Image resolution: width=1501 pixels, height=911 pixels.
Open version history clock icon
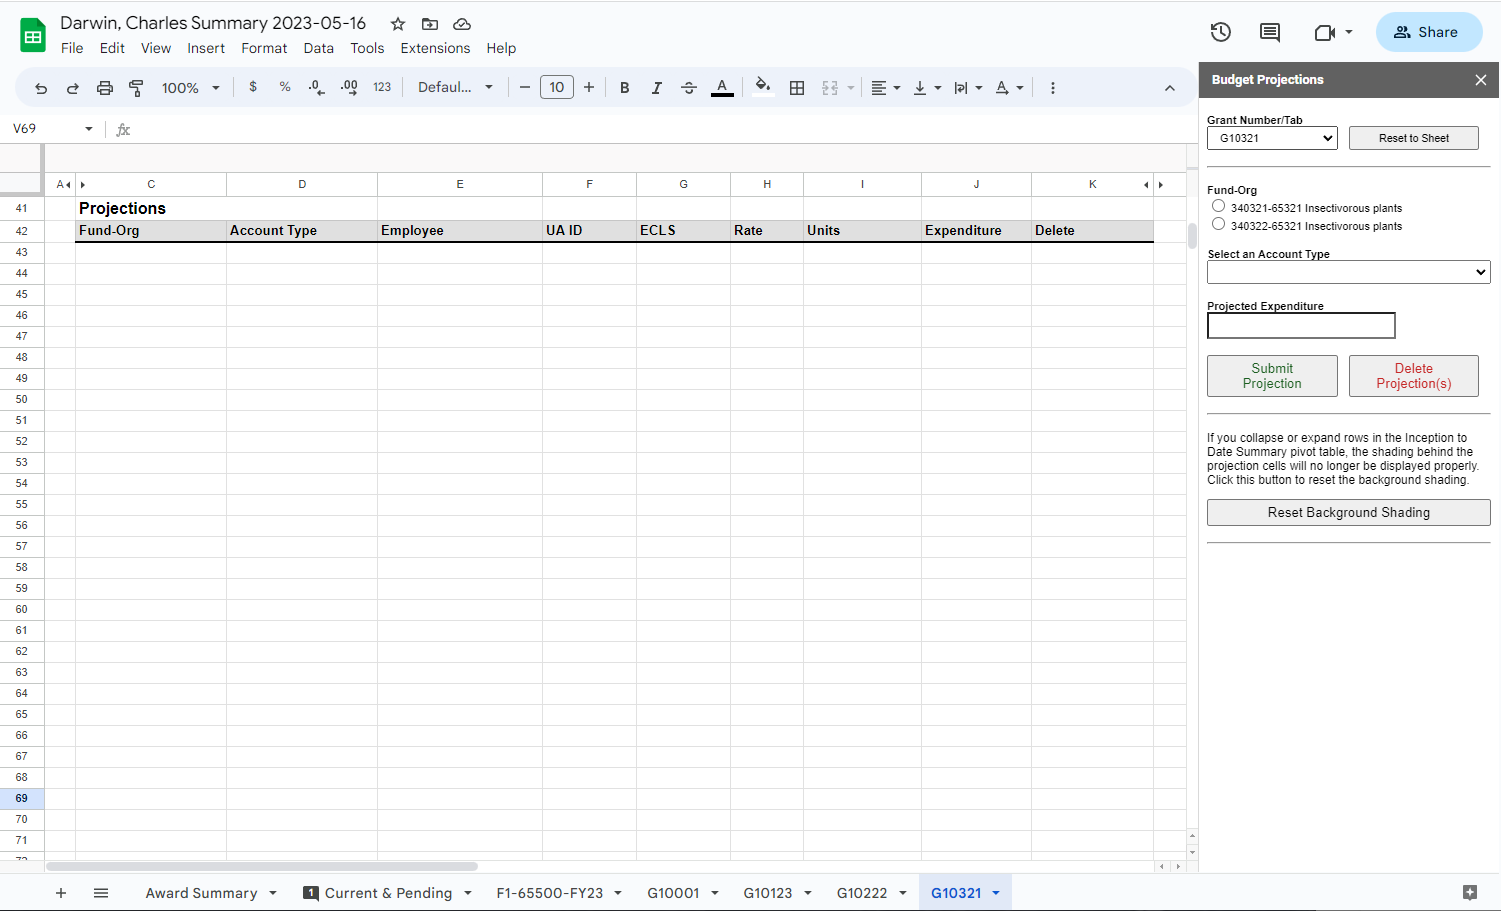(x=1220, y=32)
